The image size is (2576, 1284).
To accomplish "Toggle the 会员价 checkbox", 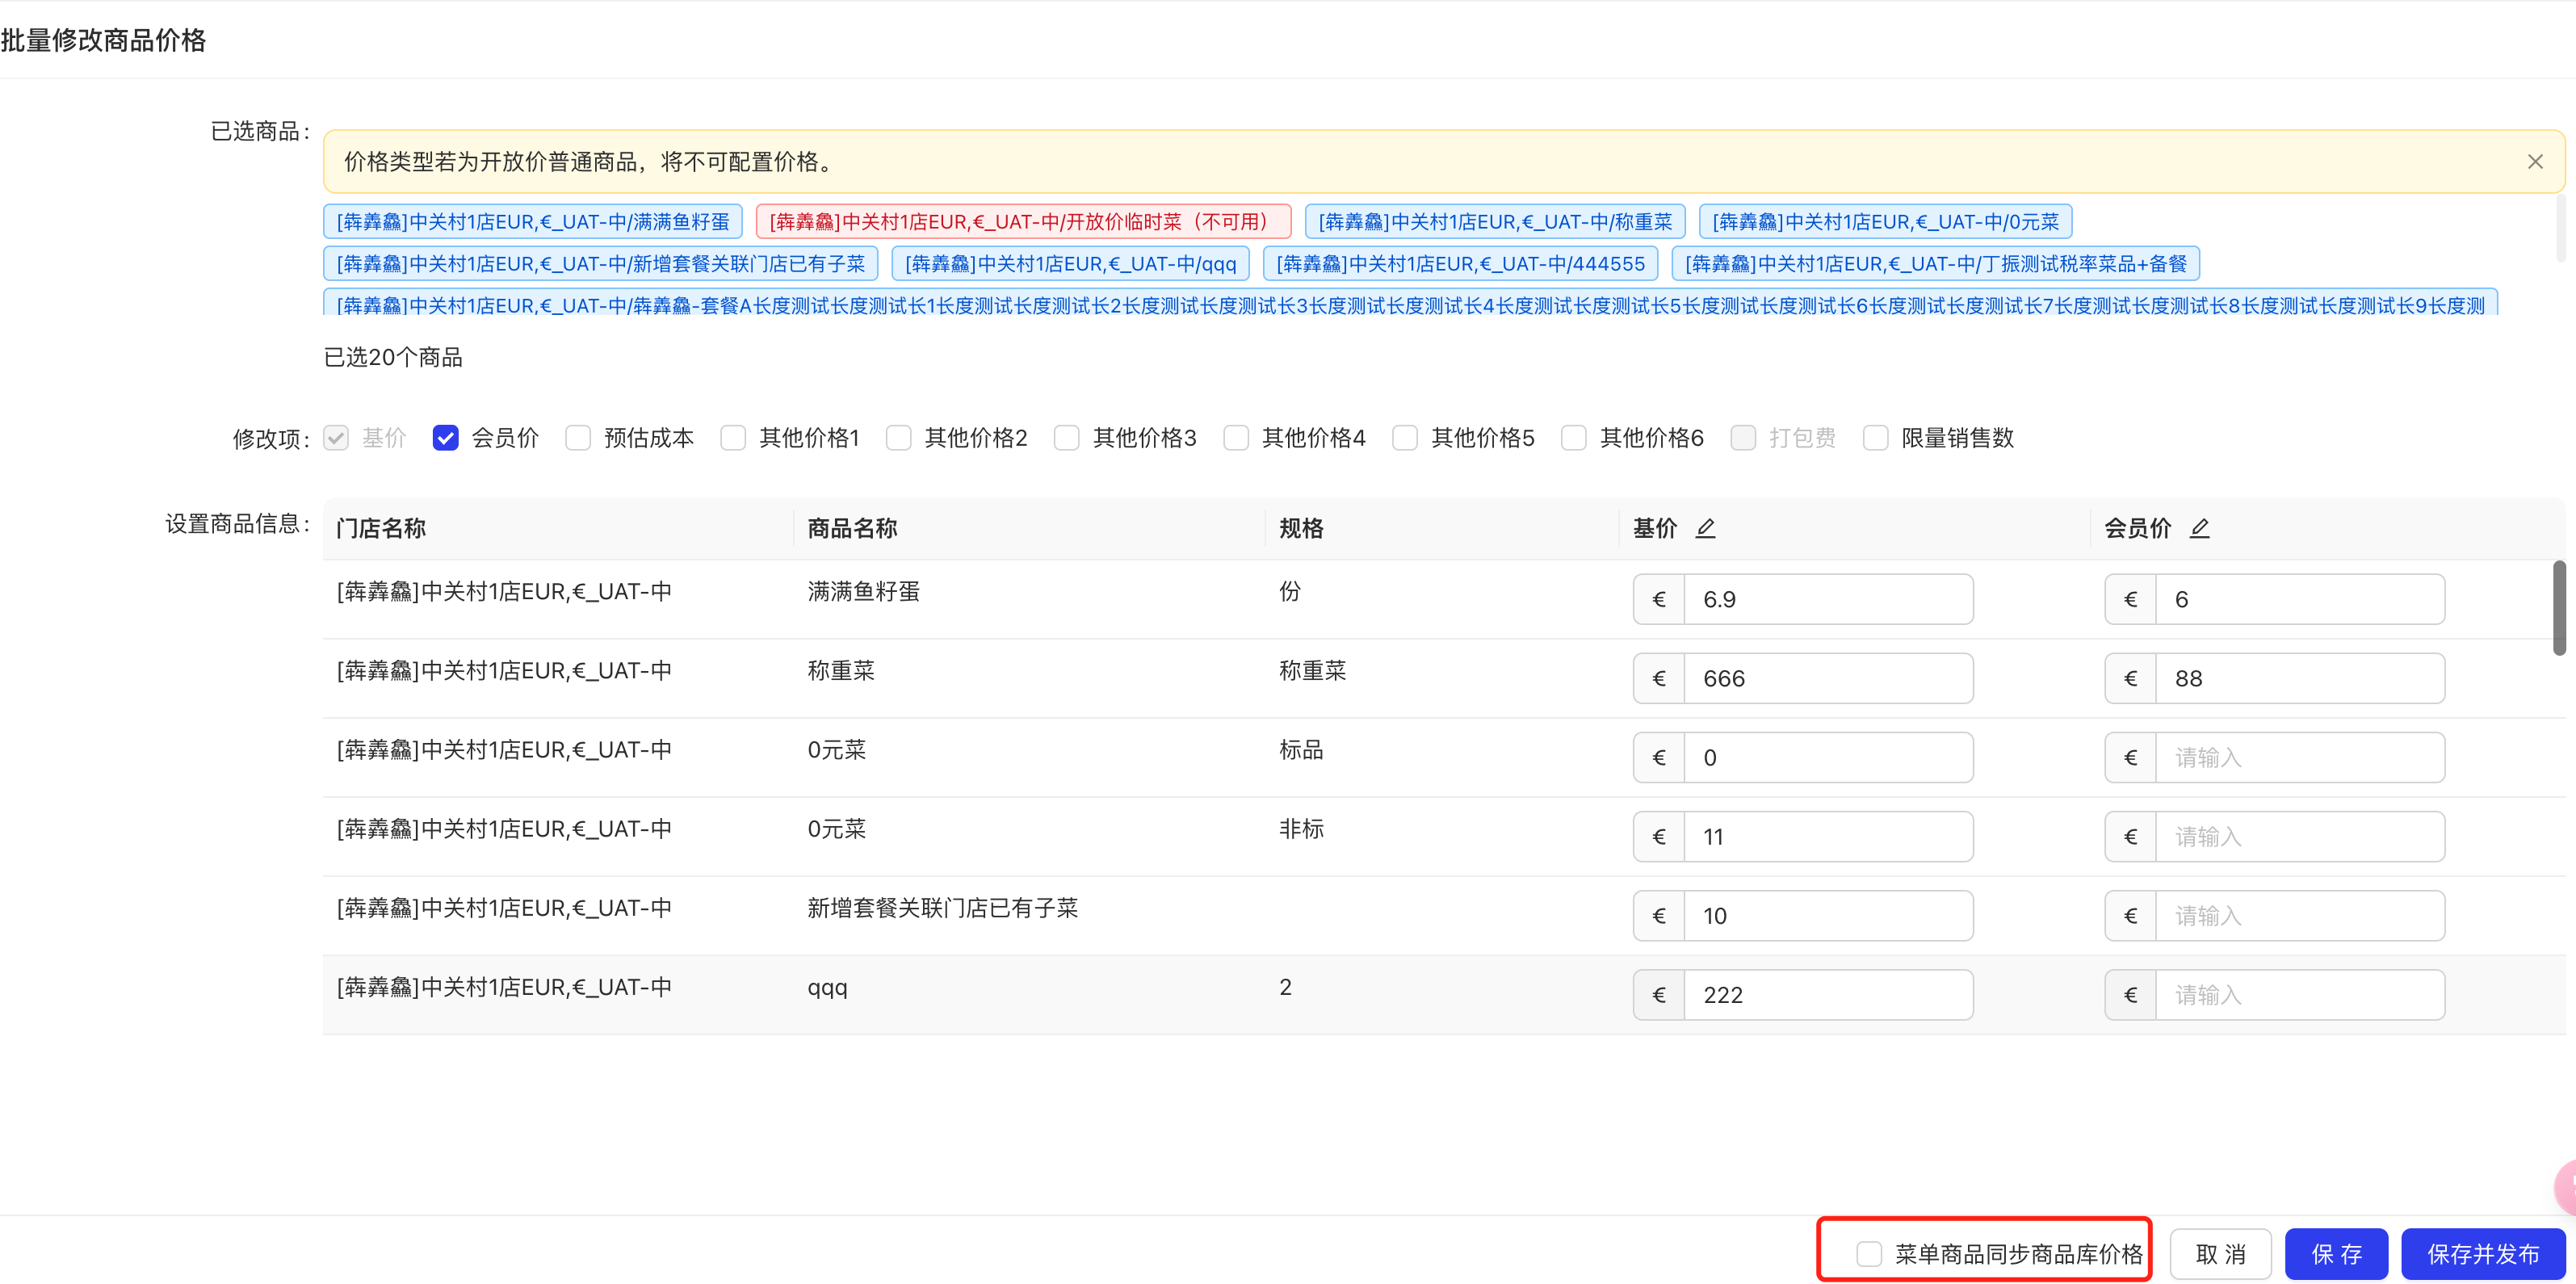I will pyautogui.click(x=445, y=438).
